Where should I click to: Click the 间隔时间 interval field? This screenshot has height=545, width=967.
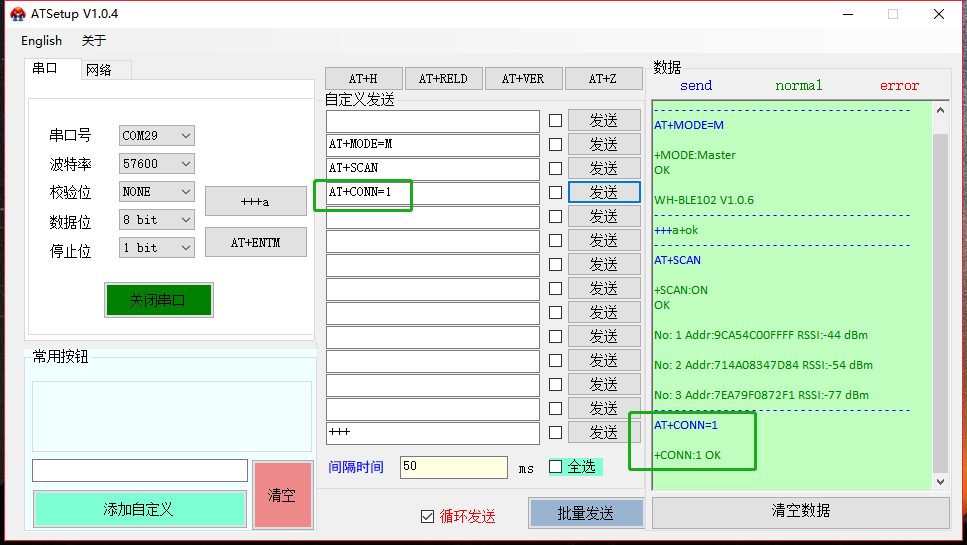coord(453,467)
